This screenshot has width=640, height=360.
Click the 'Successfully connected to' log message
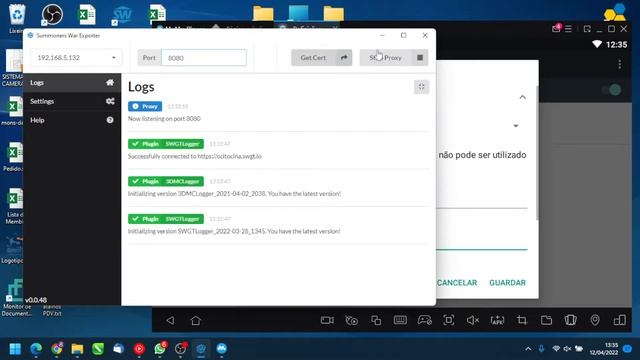coord(194,156)
